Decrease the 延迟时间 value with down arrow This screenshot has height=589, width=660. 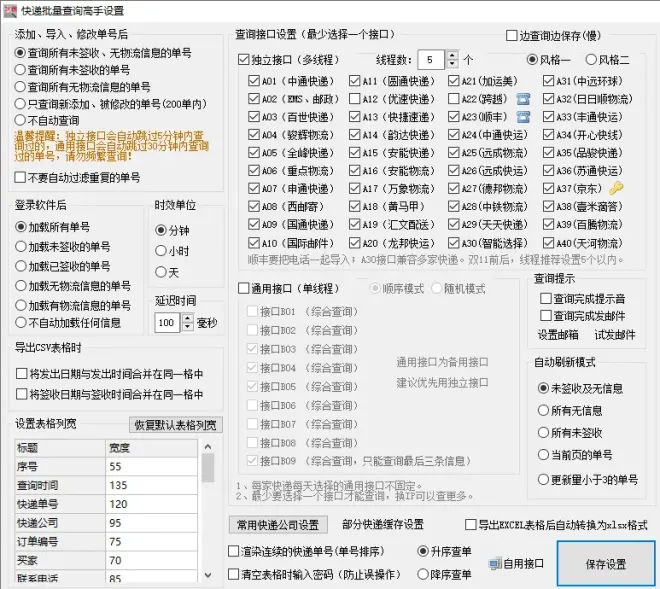187,327
